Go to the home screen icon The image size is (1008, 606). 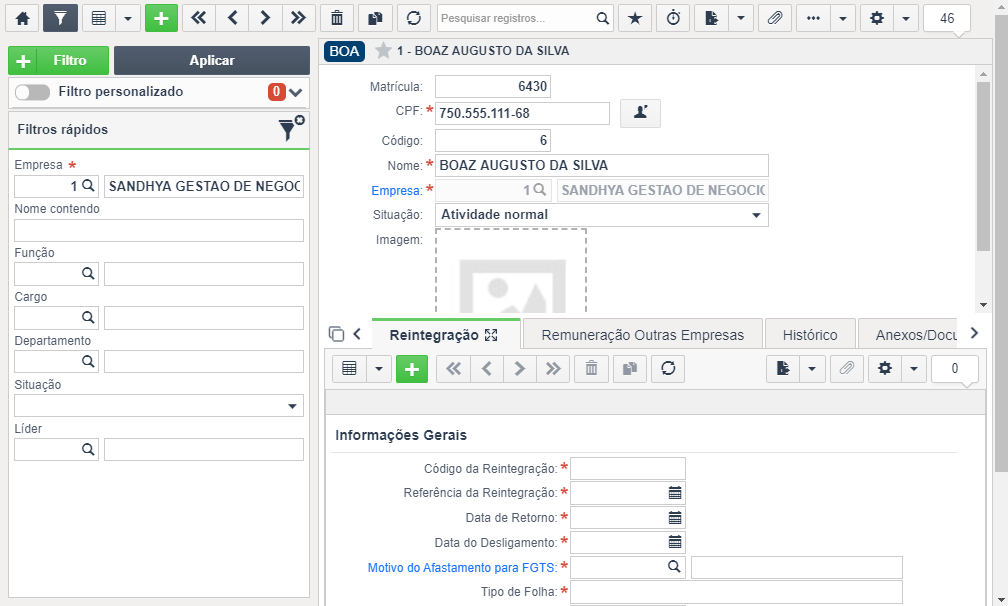(x=22, y=18)
